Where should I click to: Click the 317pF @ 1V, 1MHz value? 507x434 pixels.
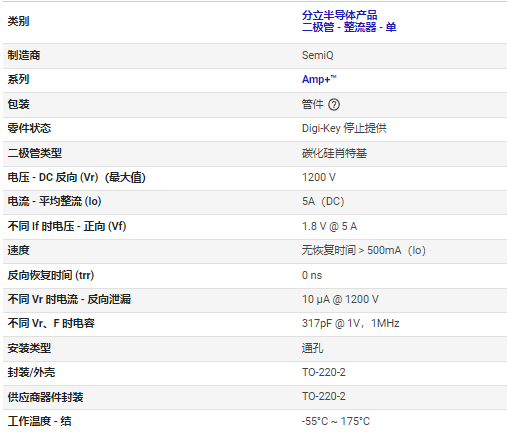click(351, 323)
